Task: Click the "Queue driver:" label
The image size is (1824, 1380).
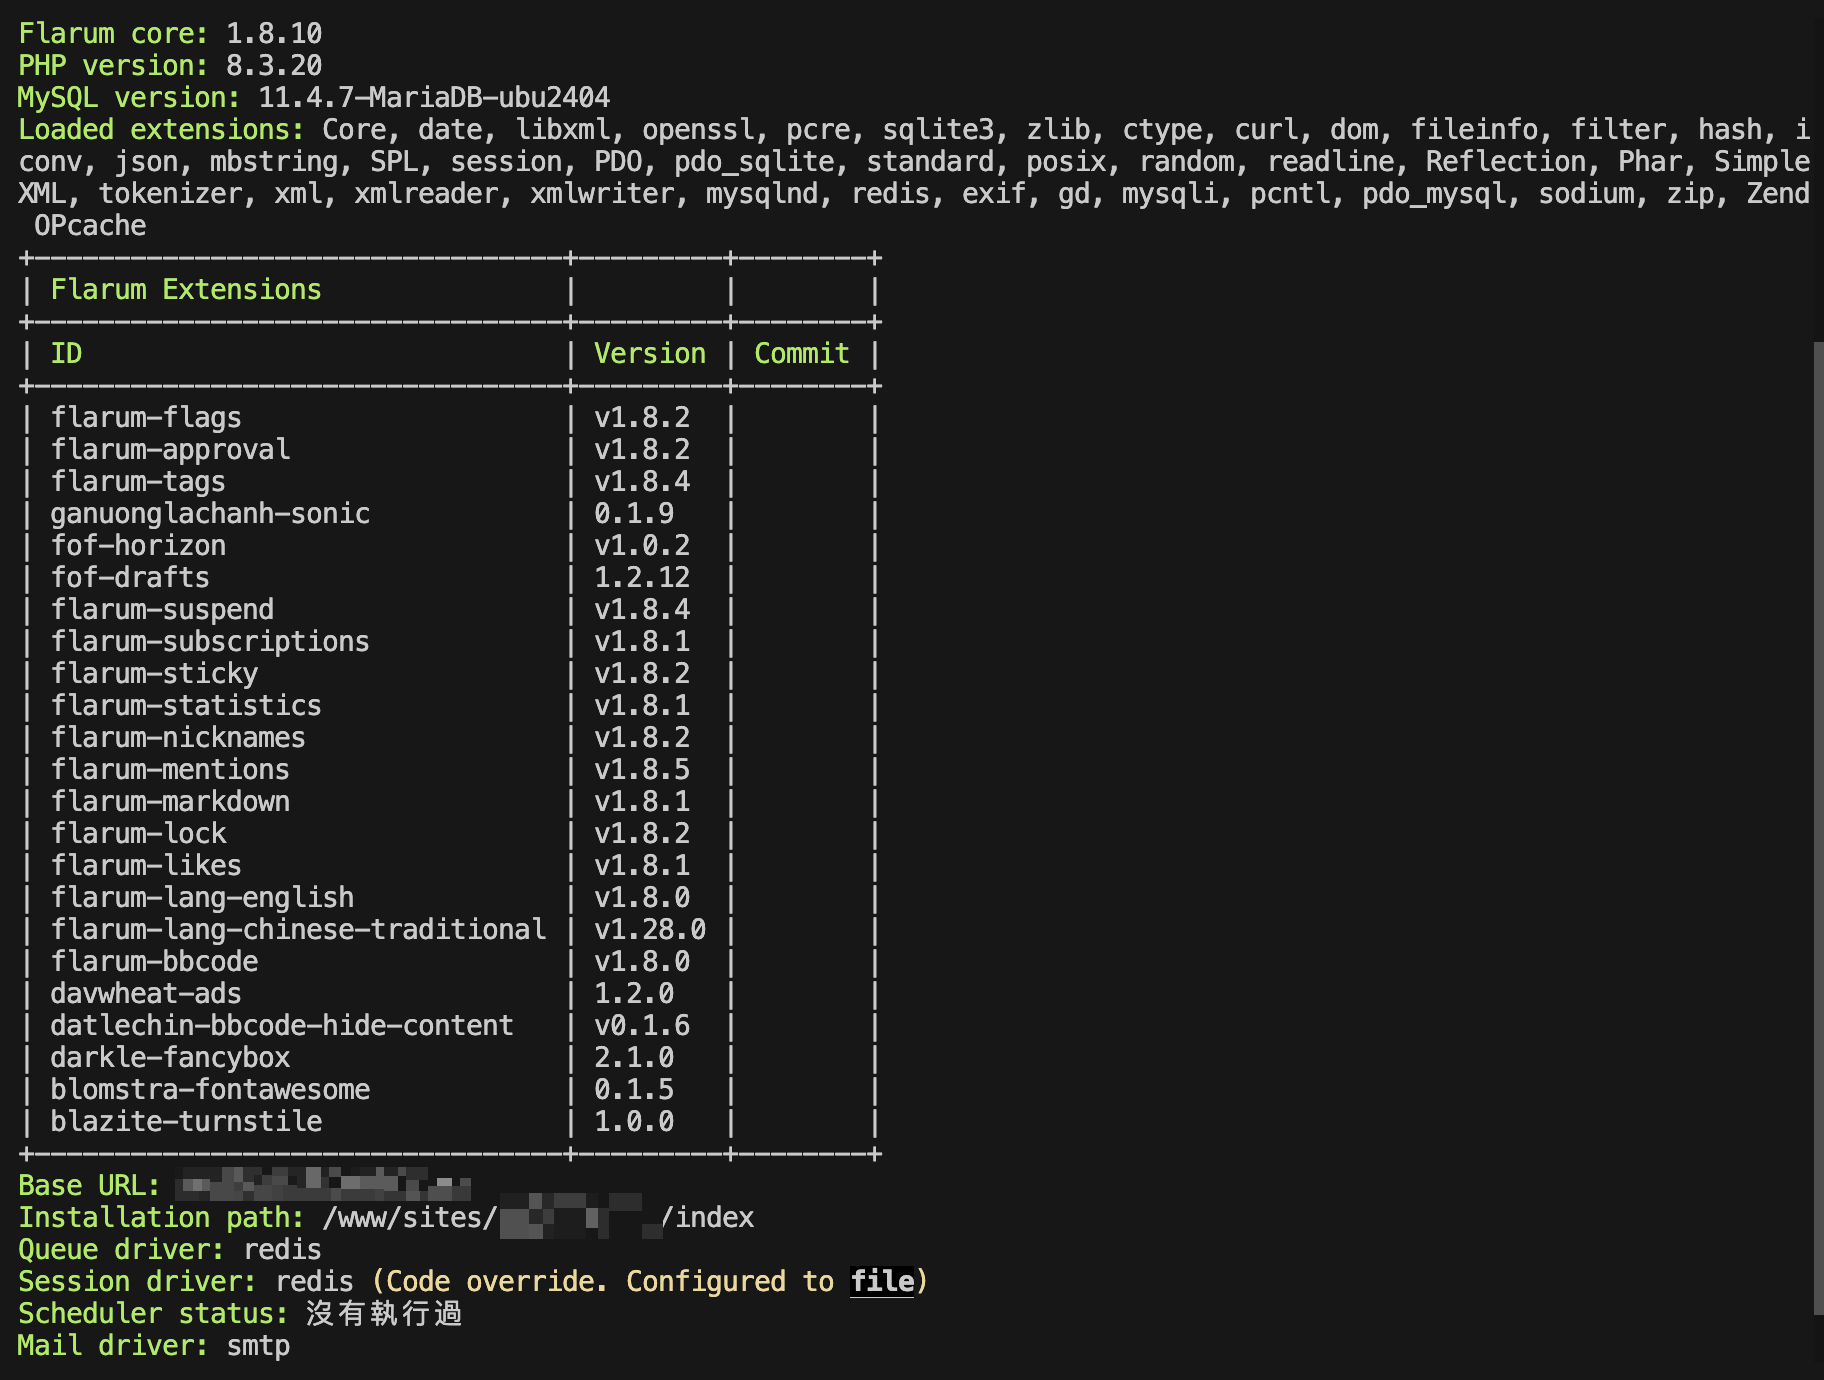Action: tap(120, 1250)
